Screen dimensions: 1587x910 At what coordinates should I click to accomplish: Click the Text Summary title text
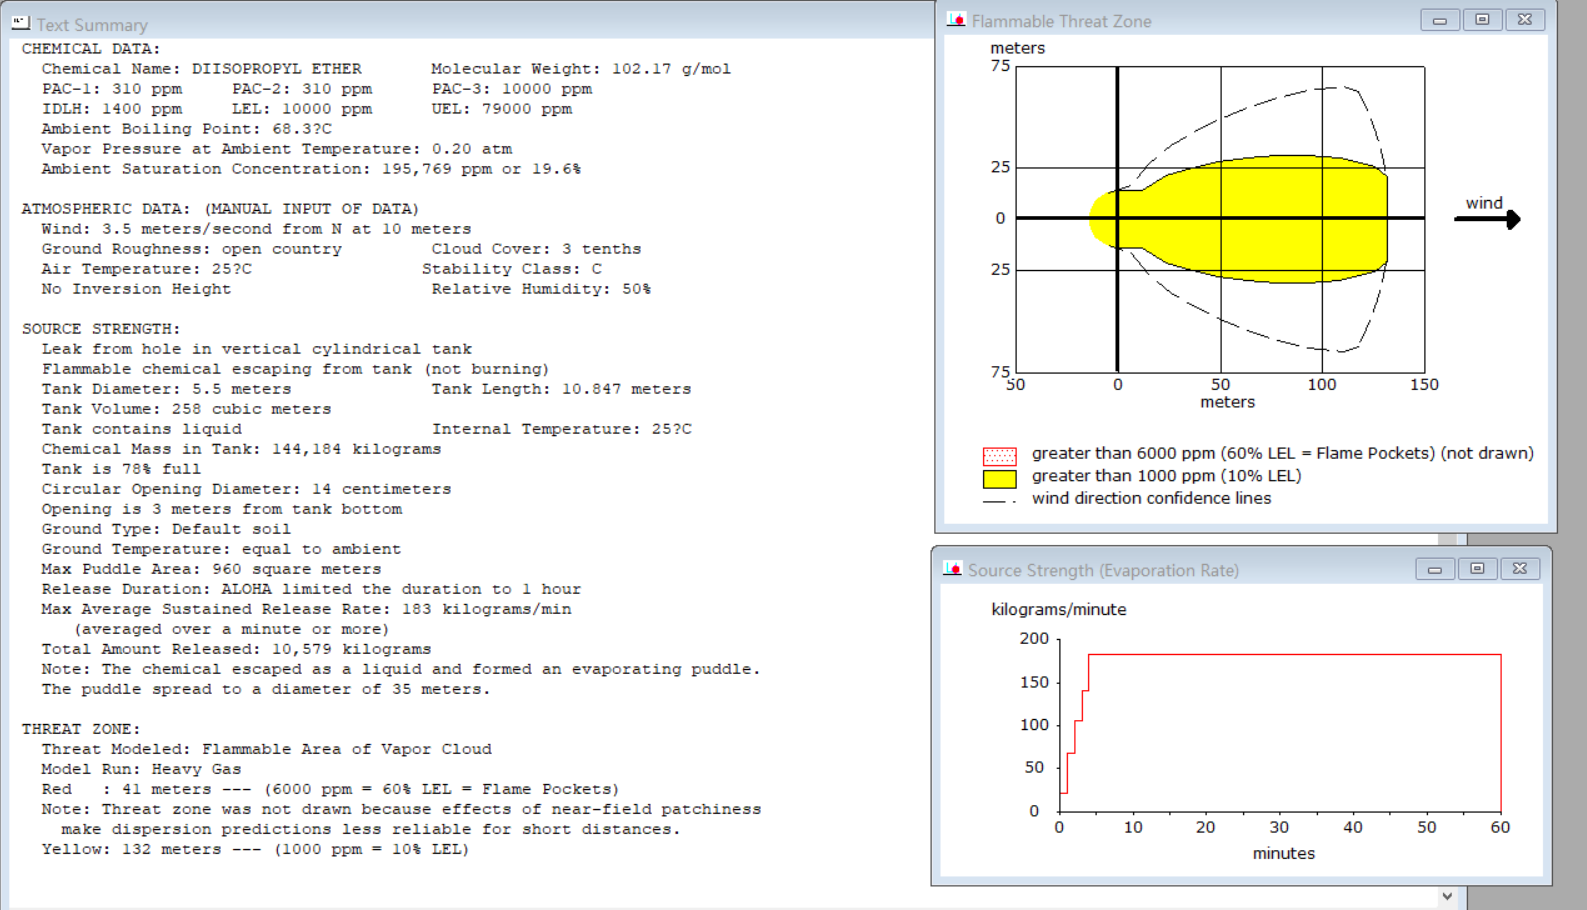92,25
